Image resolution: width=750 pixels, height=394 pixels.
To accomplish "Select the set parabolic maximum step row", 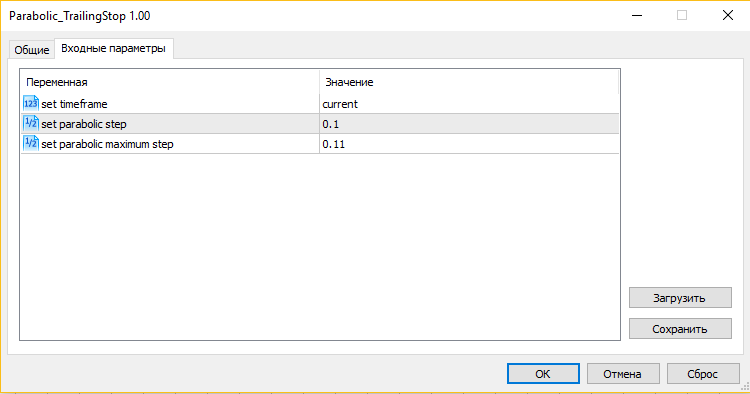I will 320,144.
